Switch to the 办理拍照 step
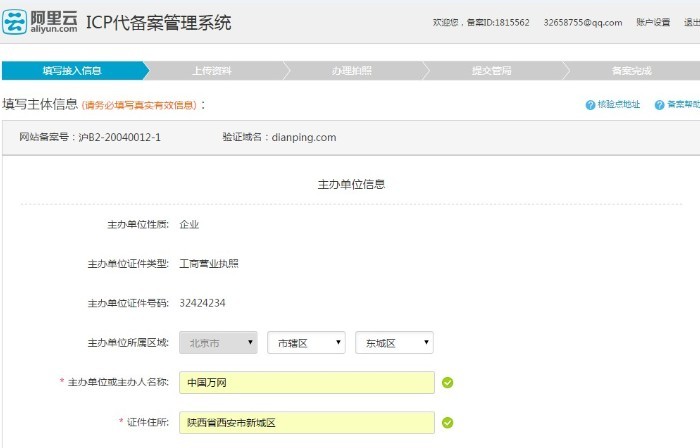700x448 pixels. pyautogui.click(x=352, y=71)
